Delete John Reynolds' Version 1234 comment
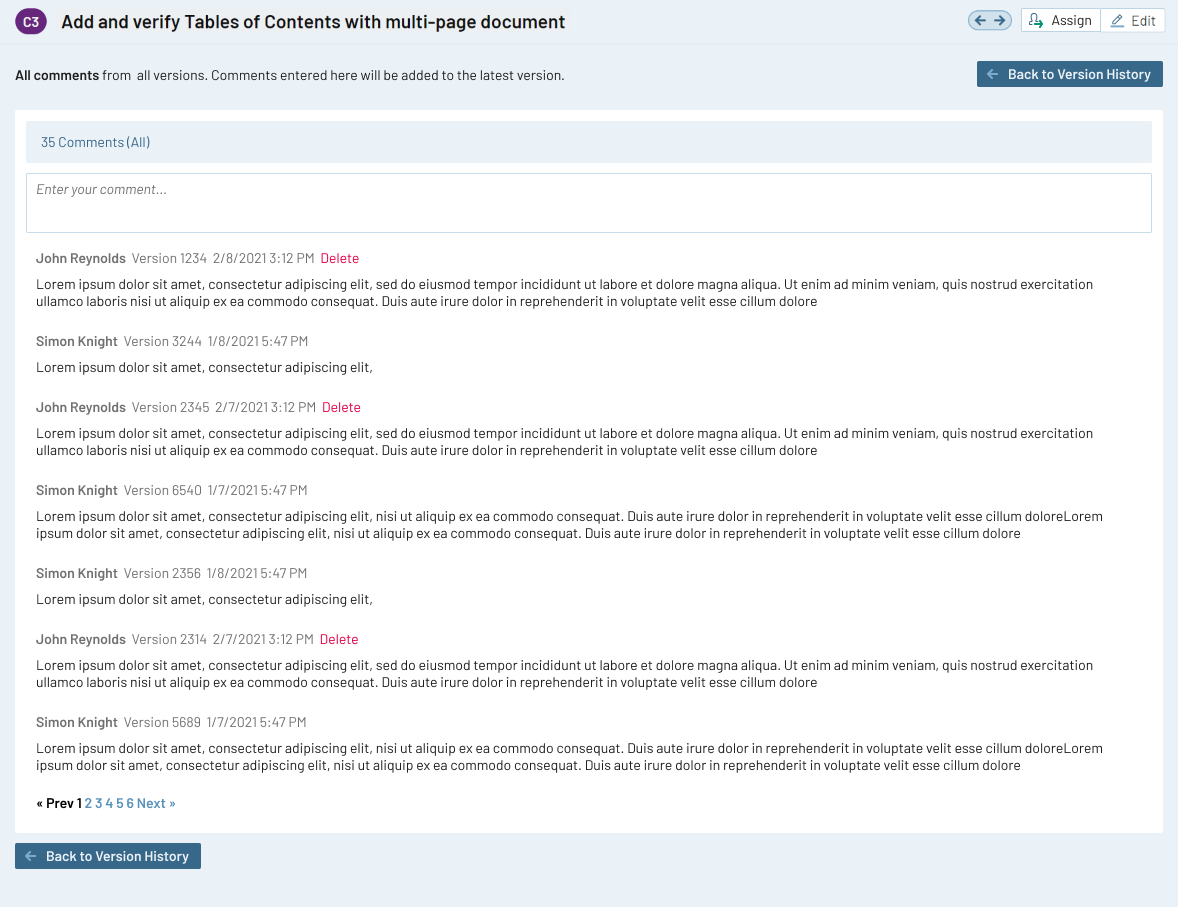The height and width of the screenshot is (907, 1178). (x=339, y=258)
